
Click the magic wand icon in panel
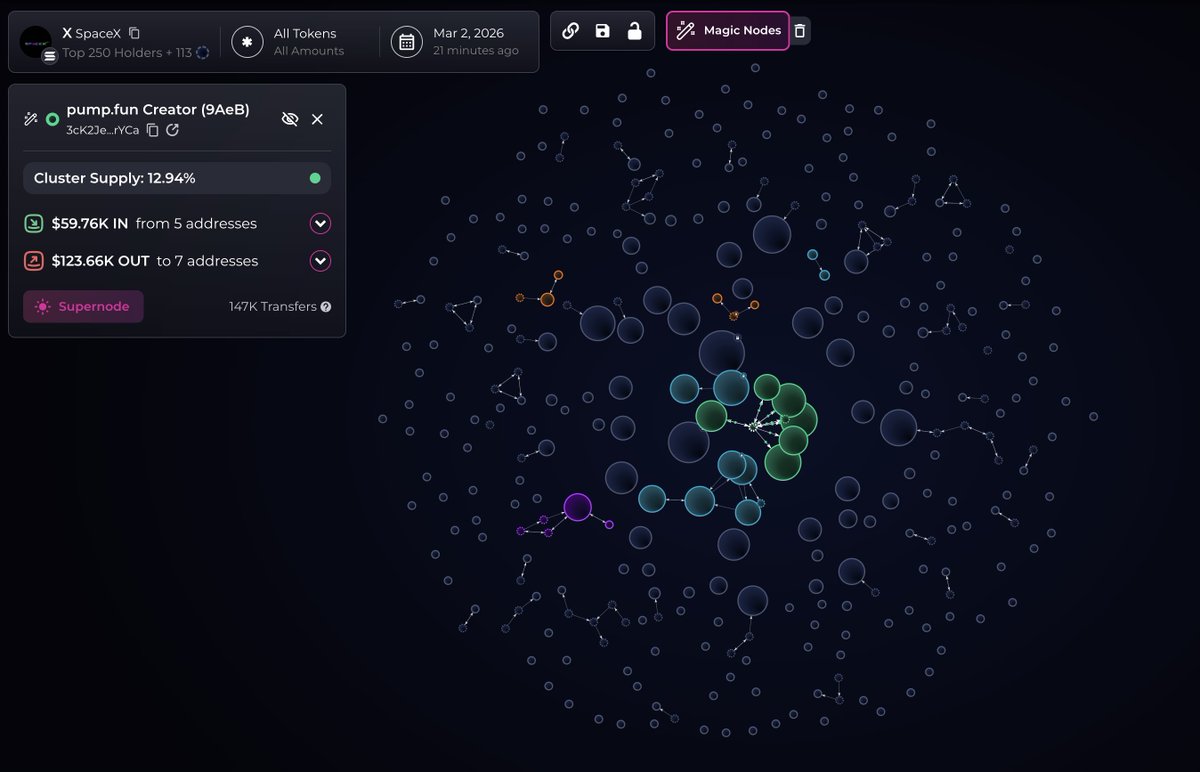(31, 119)
